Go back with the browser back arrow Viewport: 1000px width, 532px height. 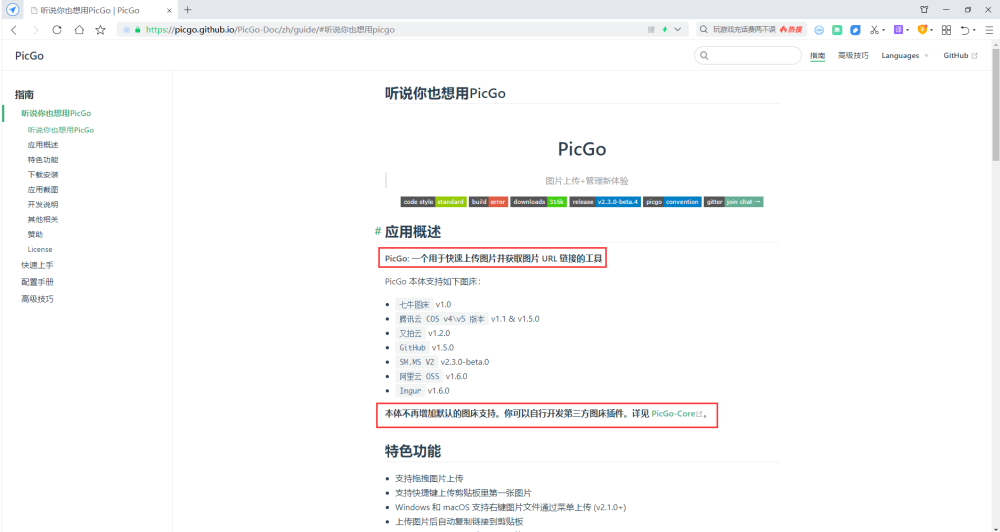pyautogui.click(x=14, y=29)
